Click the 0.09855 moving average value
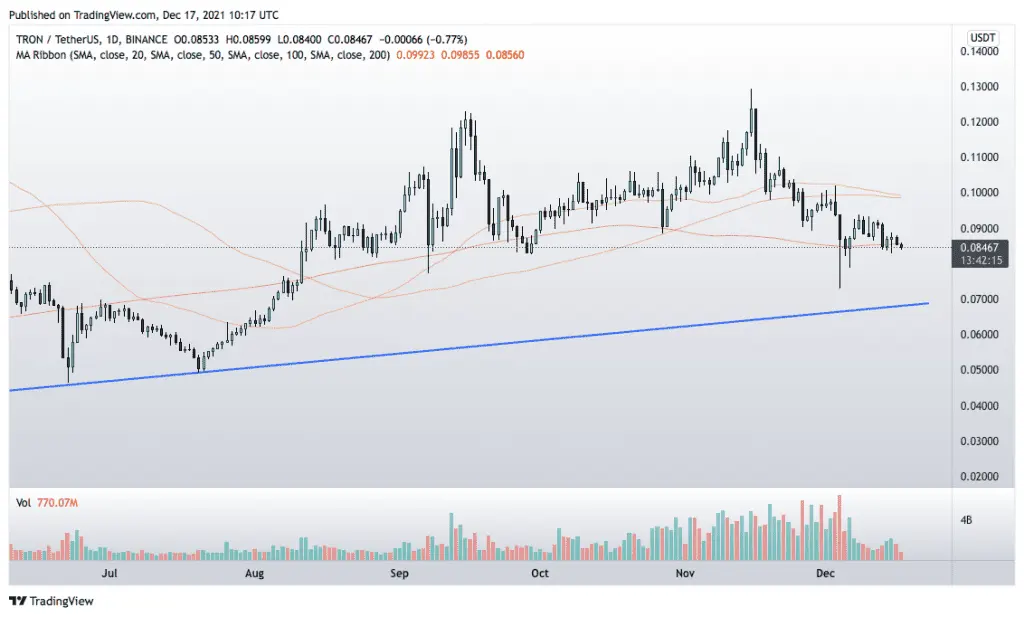This screenshot has width=1024, height=617. click(x=460, y=55)
